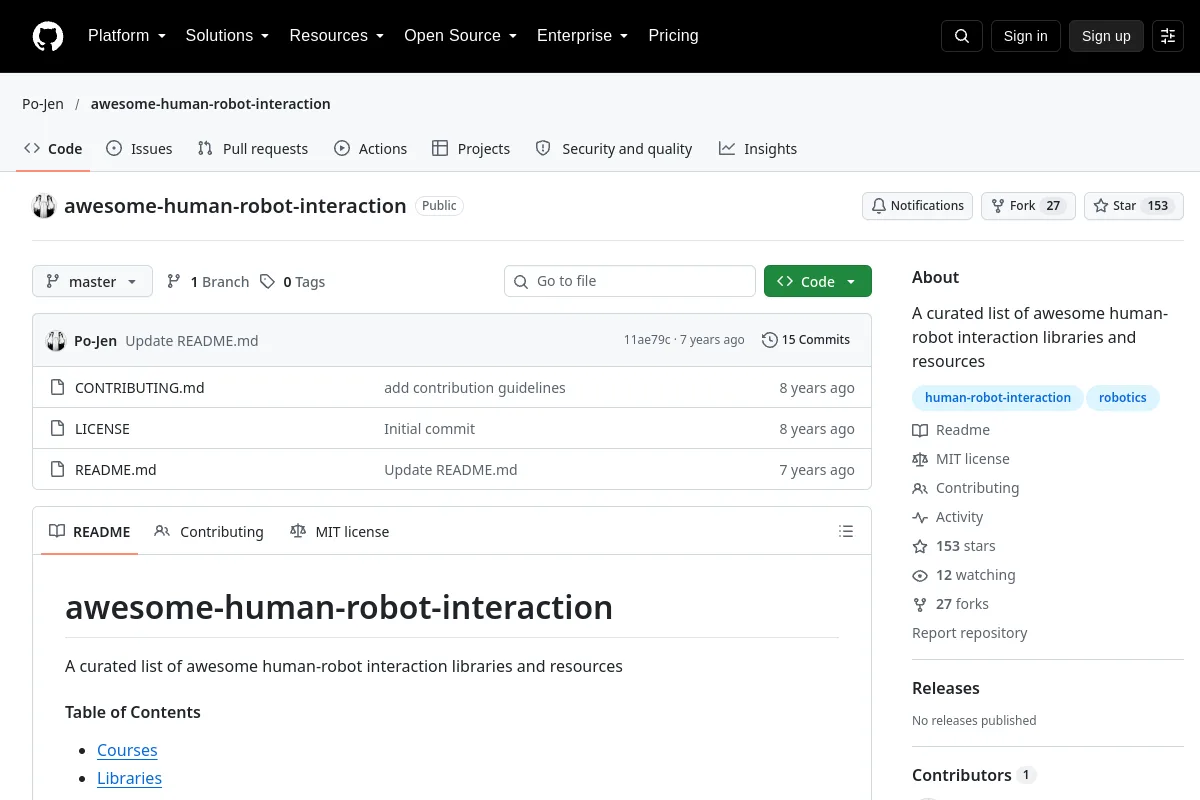The image size is (1200, 800).
Task: Click the pulse icon beside Activity
Action: [x=920, y=517]
